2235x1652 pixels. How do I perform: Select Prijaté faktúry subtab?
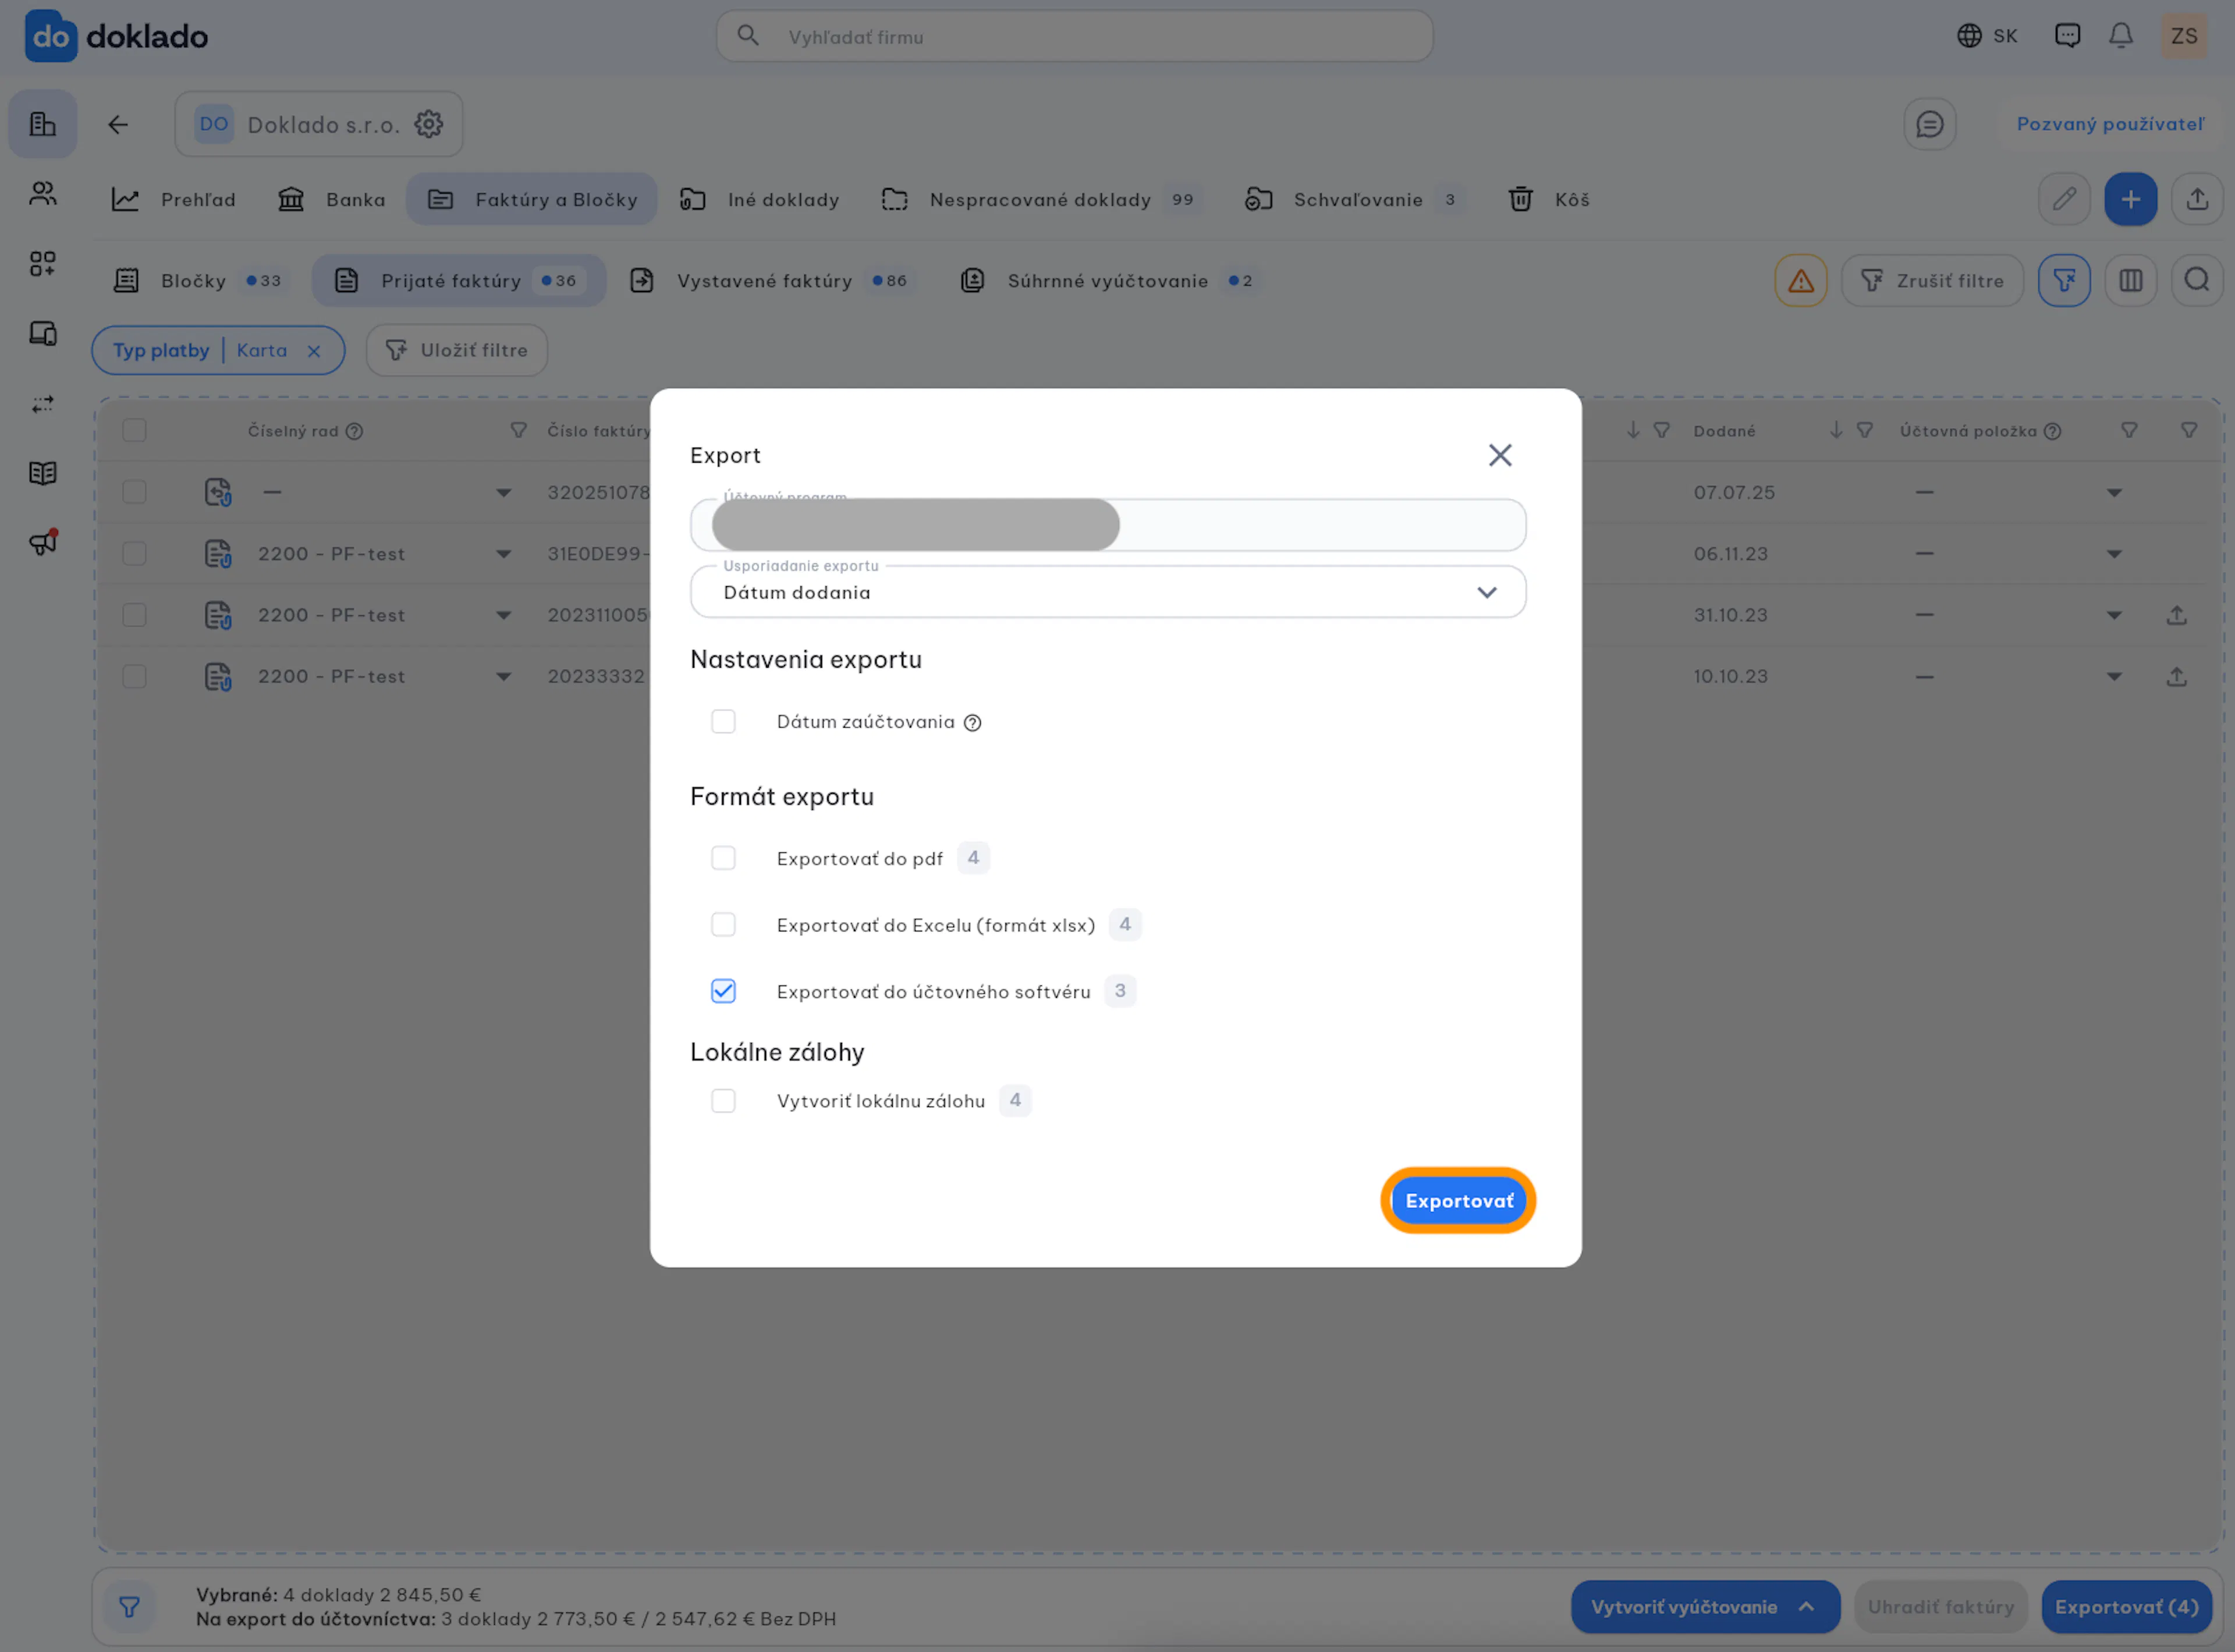pos(458,281)
